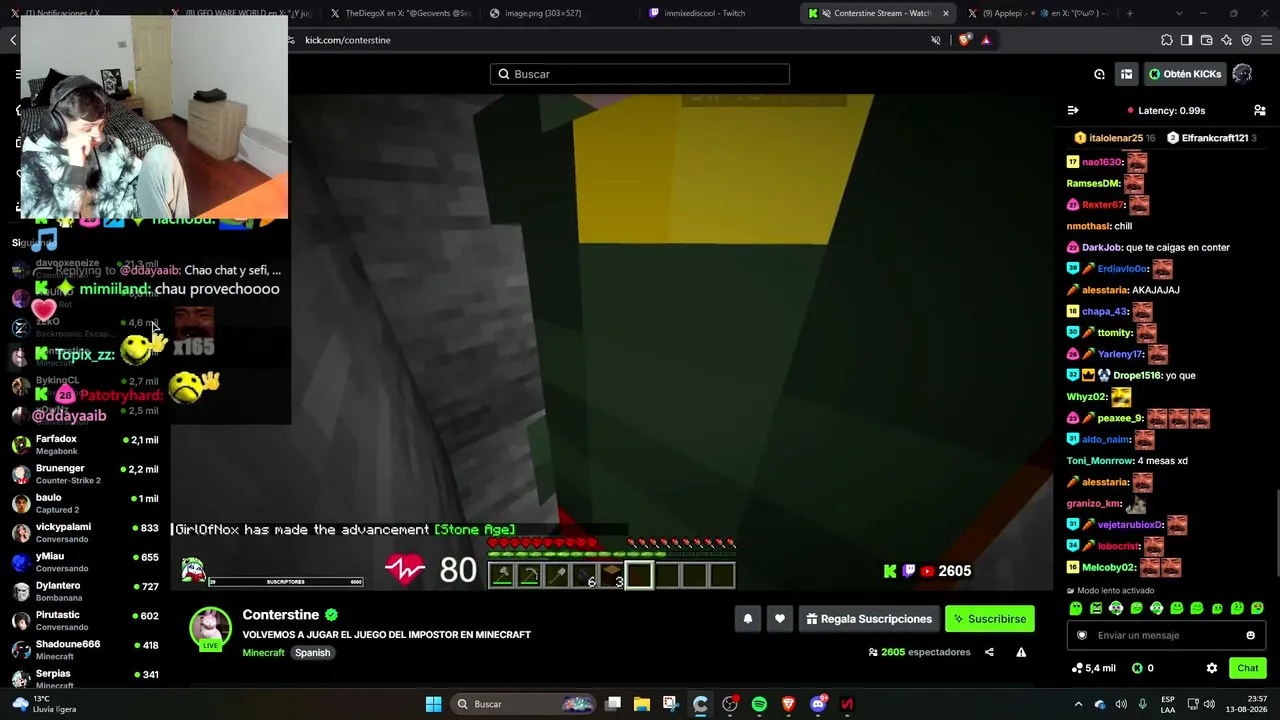Open the Kick search box
1280x720 pixels.
(640, 74)
